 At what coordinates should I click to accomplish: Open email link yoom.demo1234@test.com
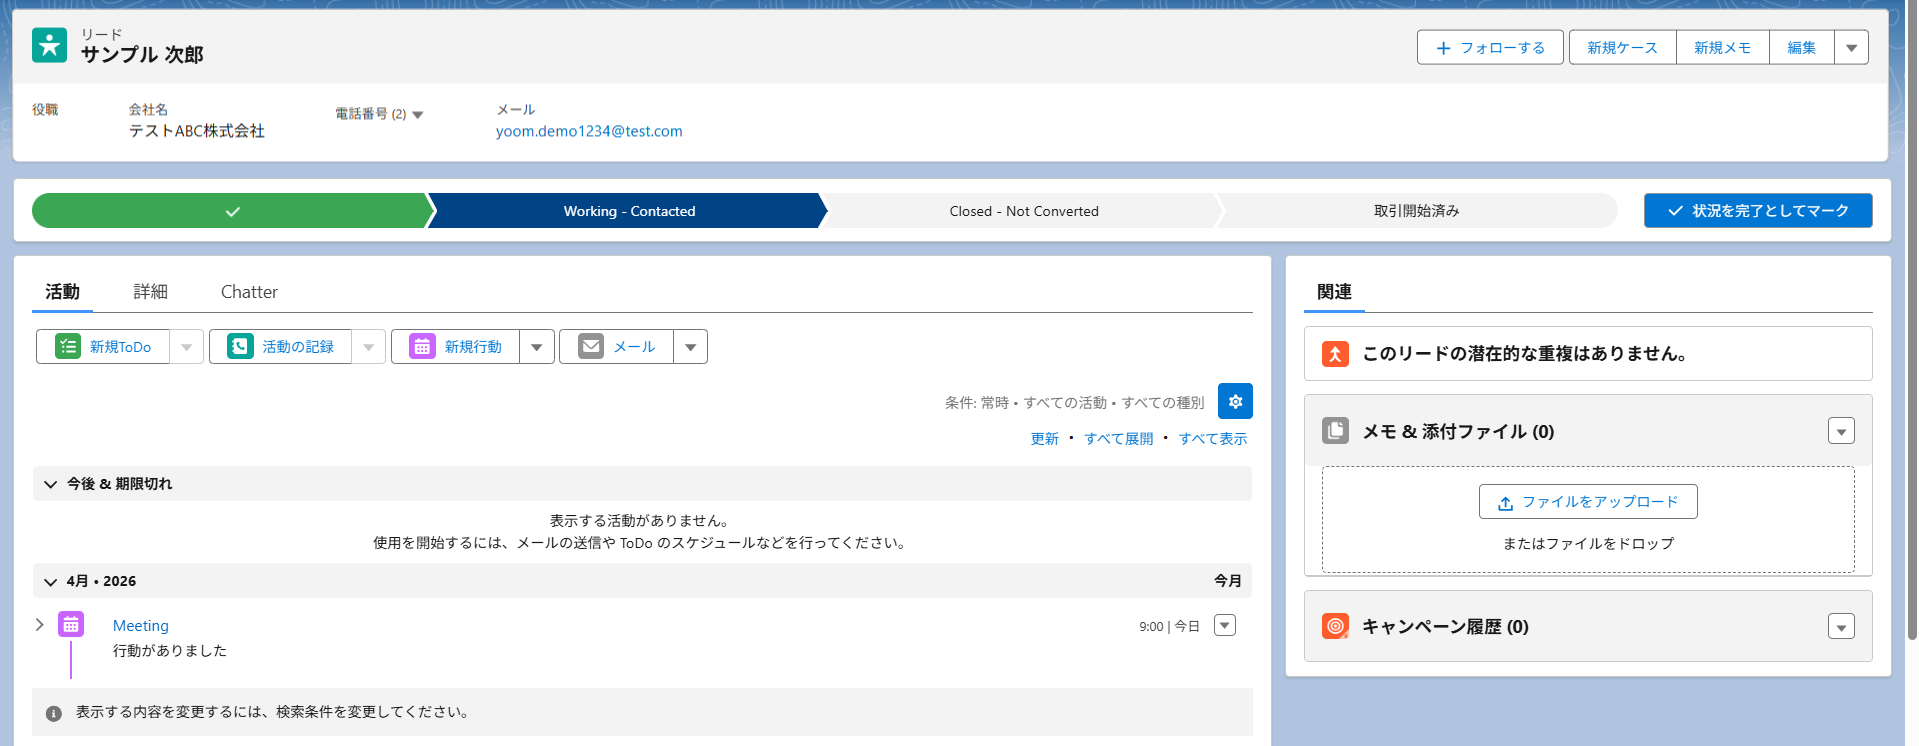(x=589, y=131)
